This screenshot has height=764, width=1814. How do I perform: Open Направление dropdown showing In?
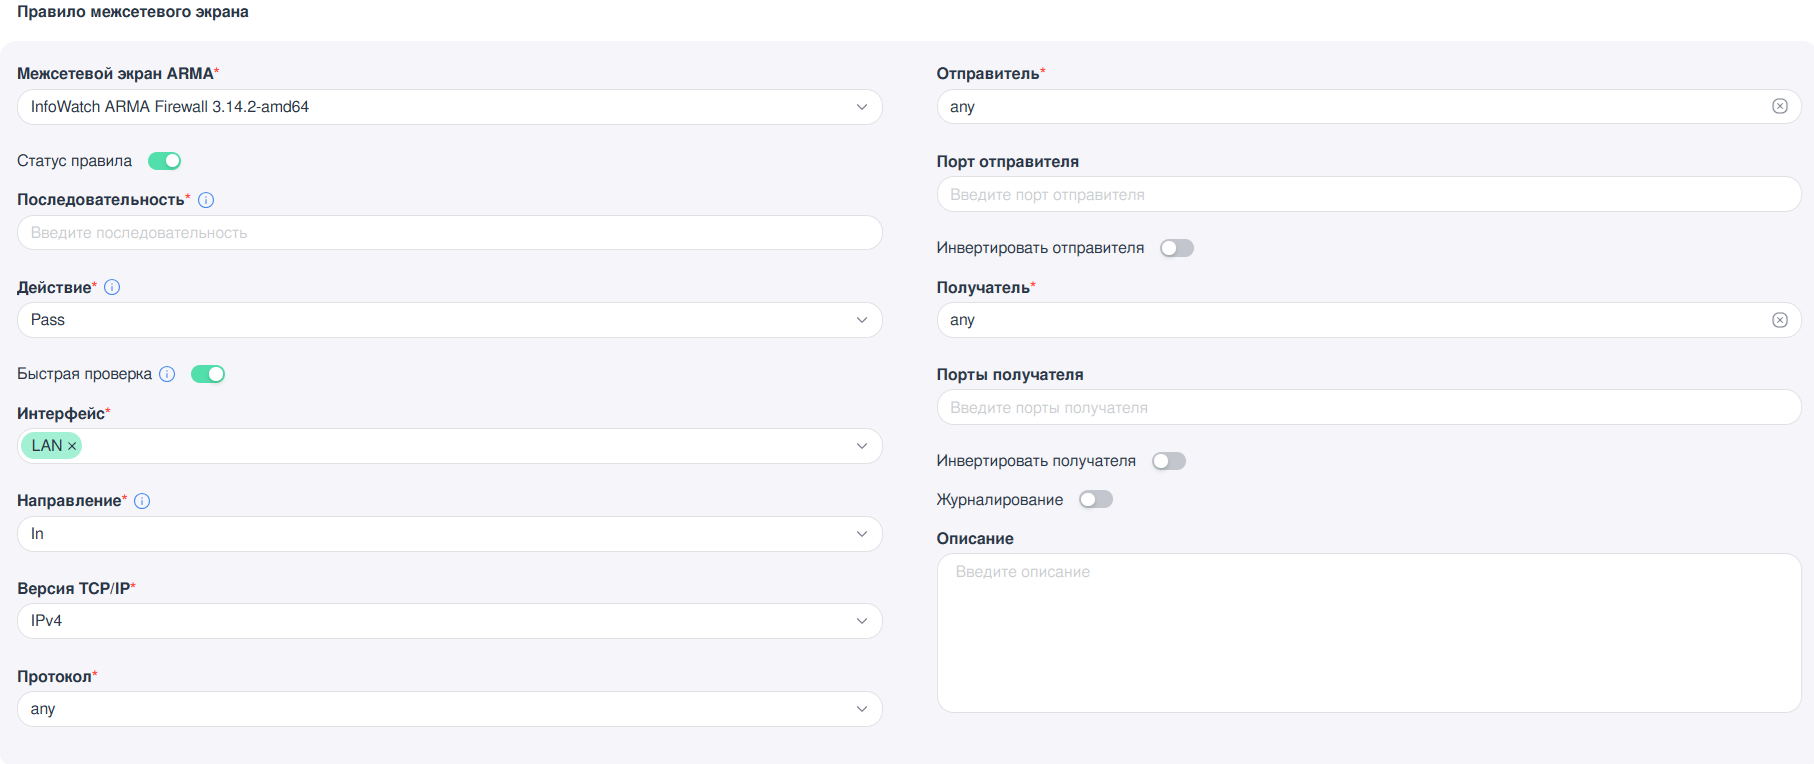click(x=449, y=534)
